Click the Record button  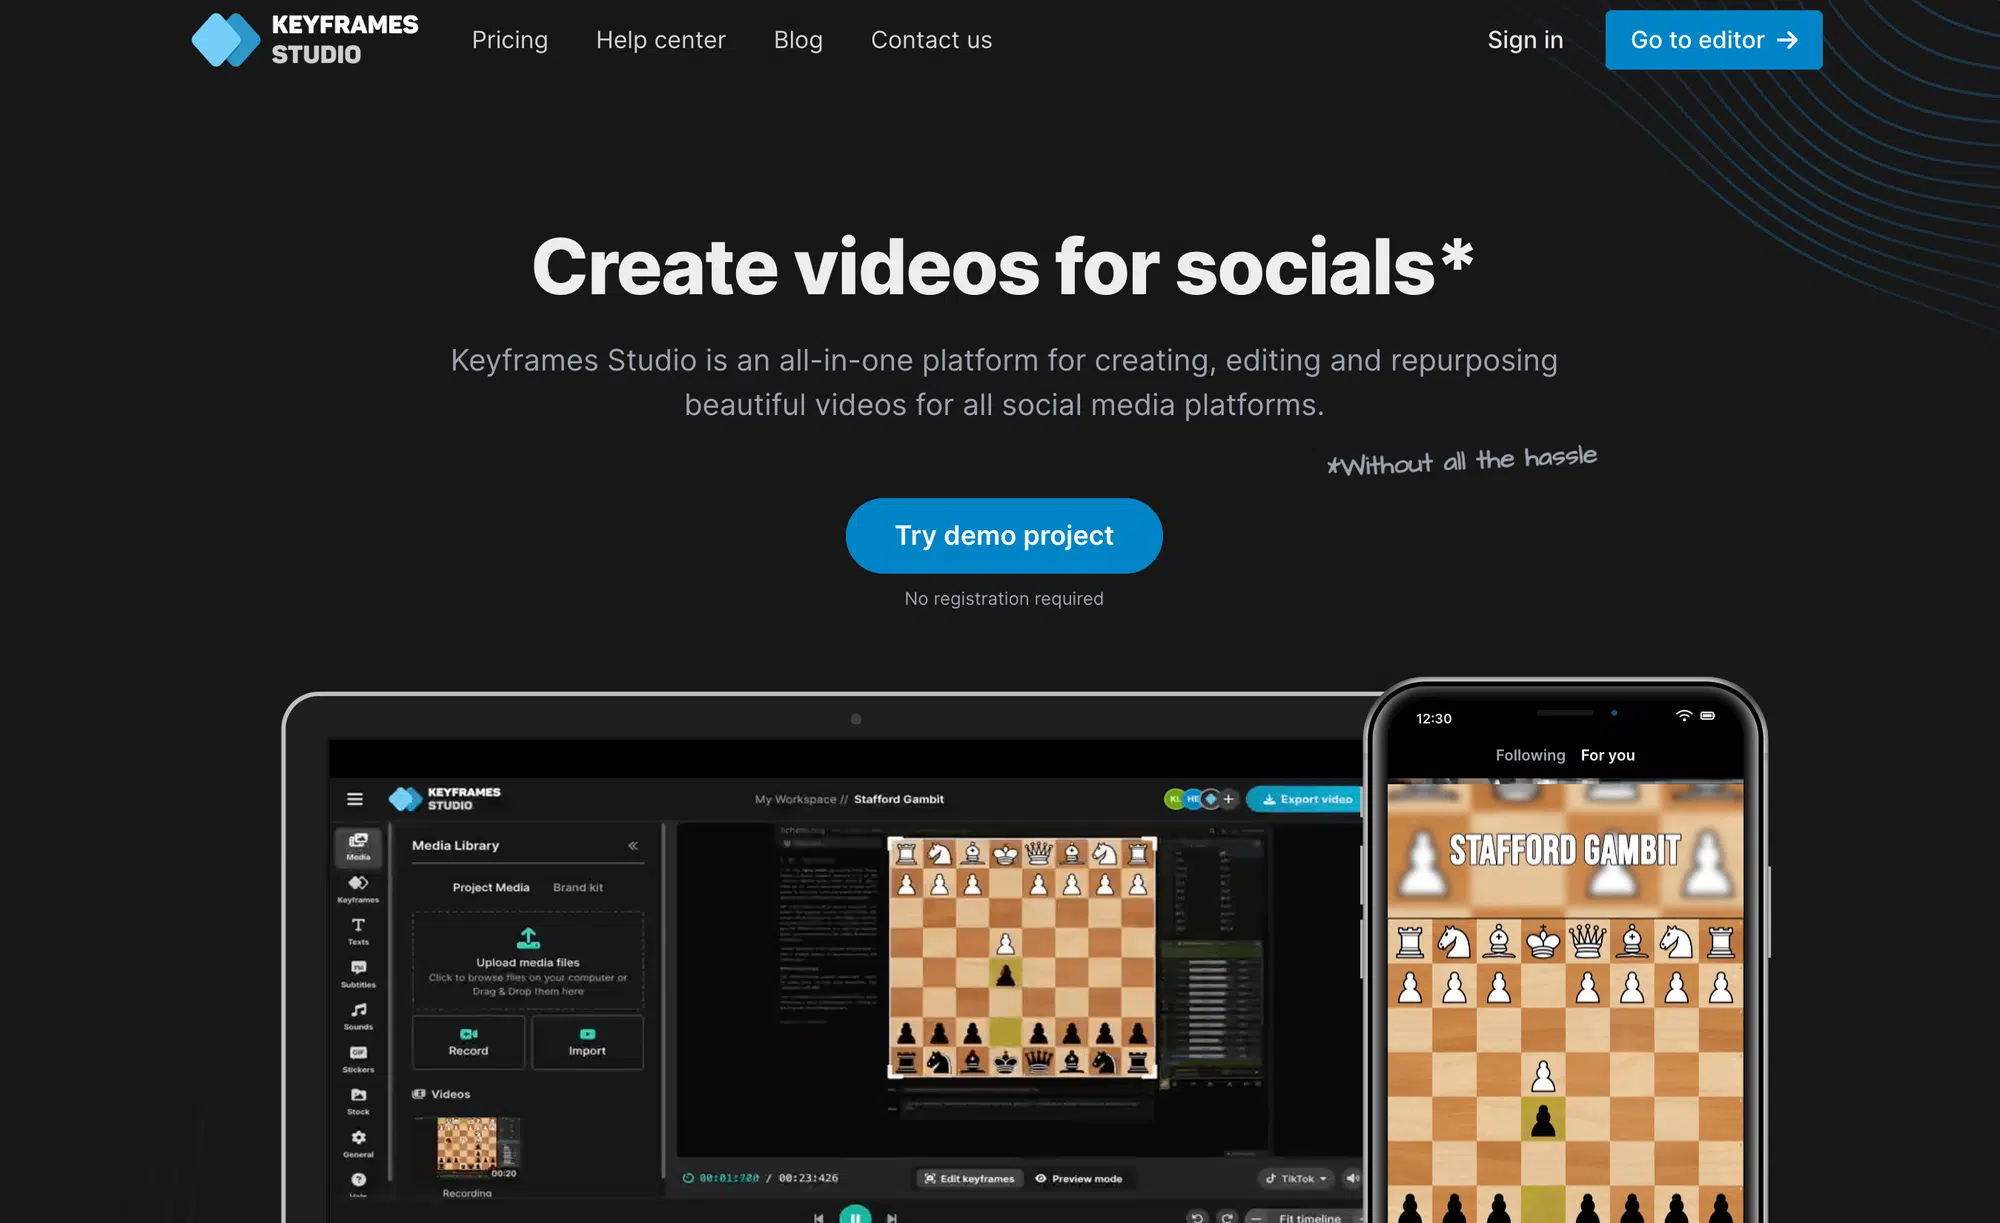point(468,1042)
